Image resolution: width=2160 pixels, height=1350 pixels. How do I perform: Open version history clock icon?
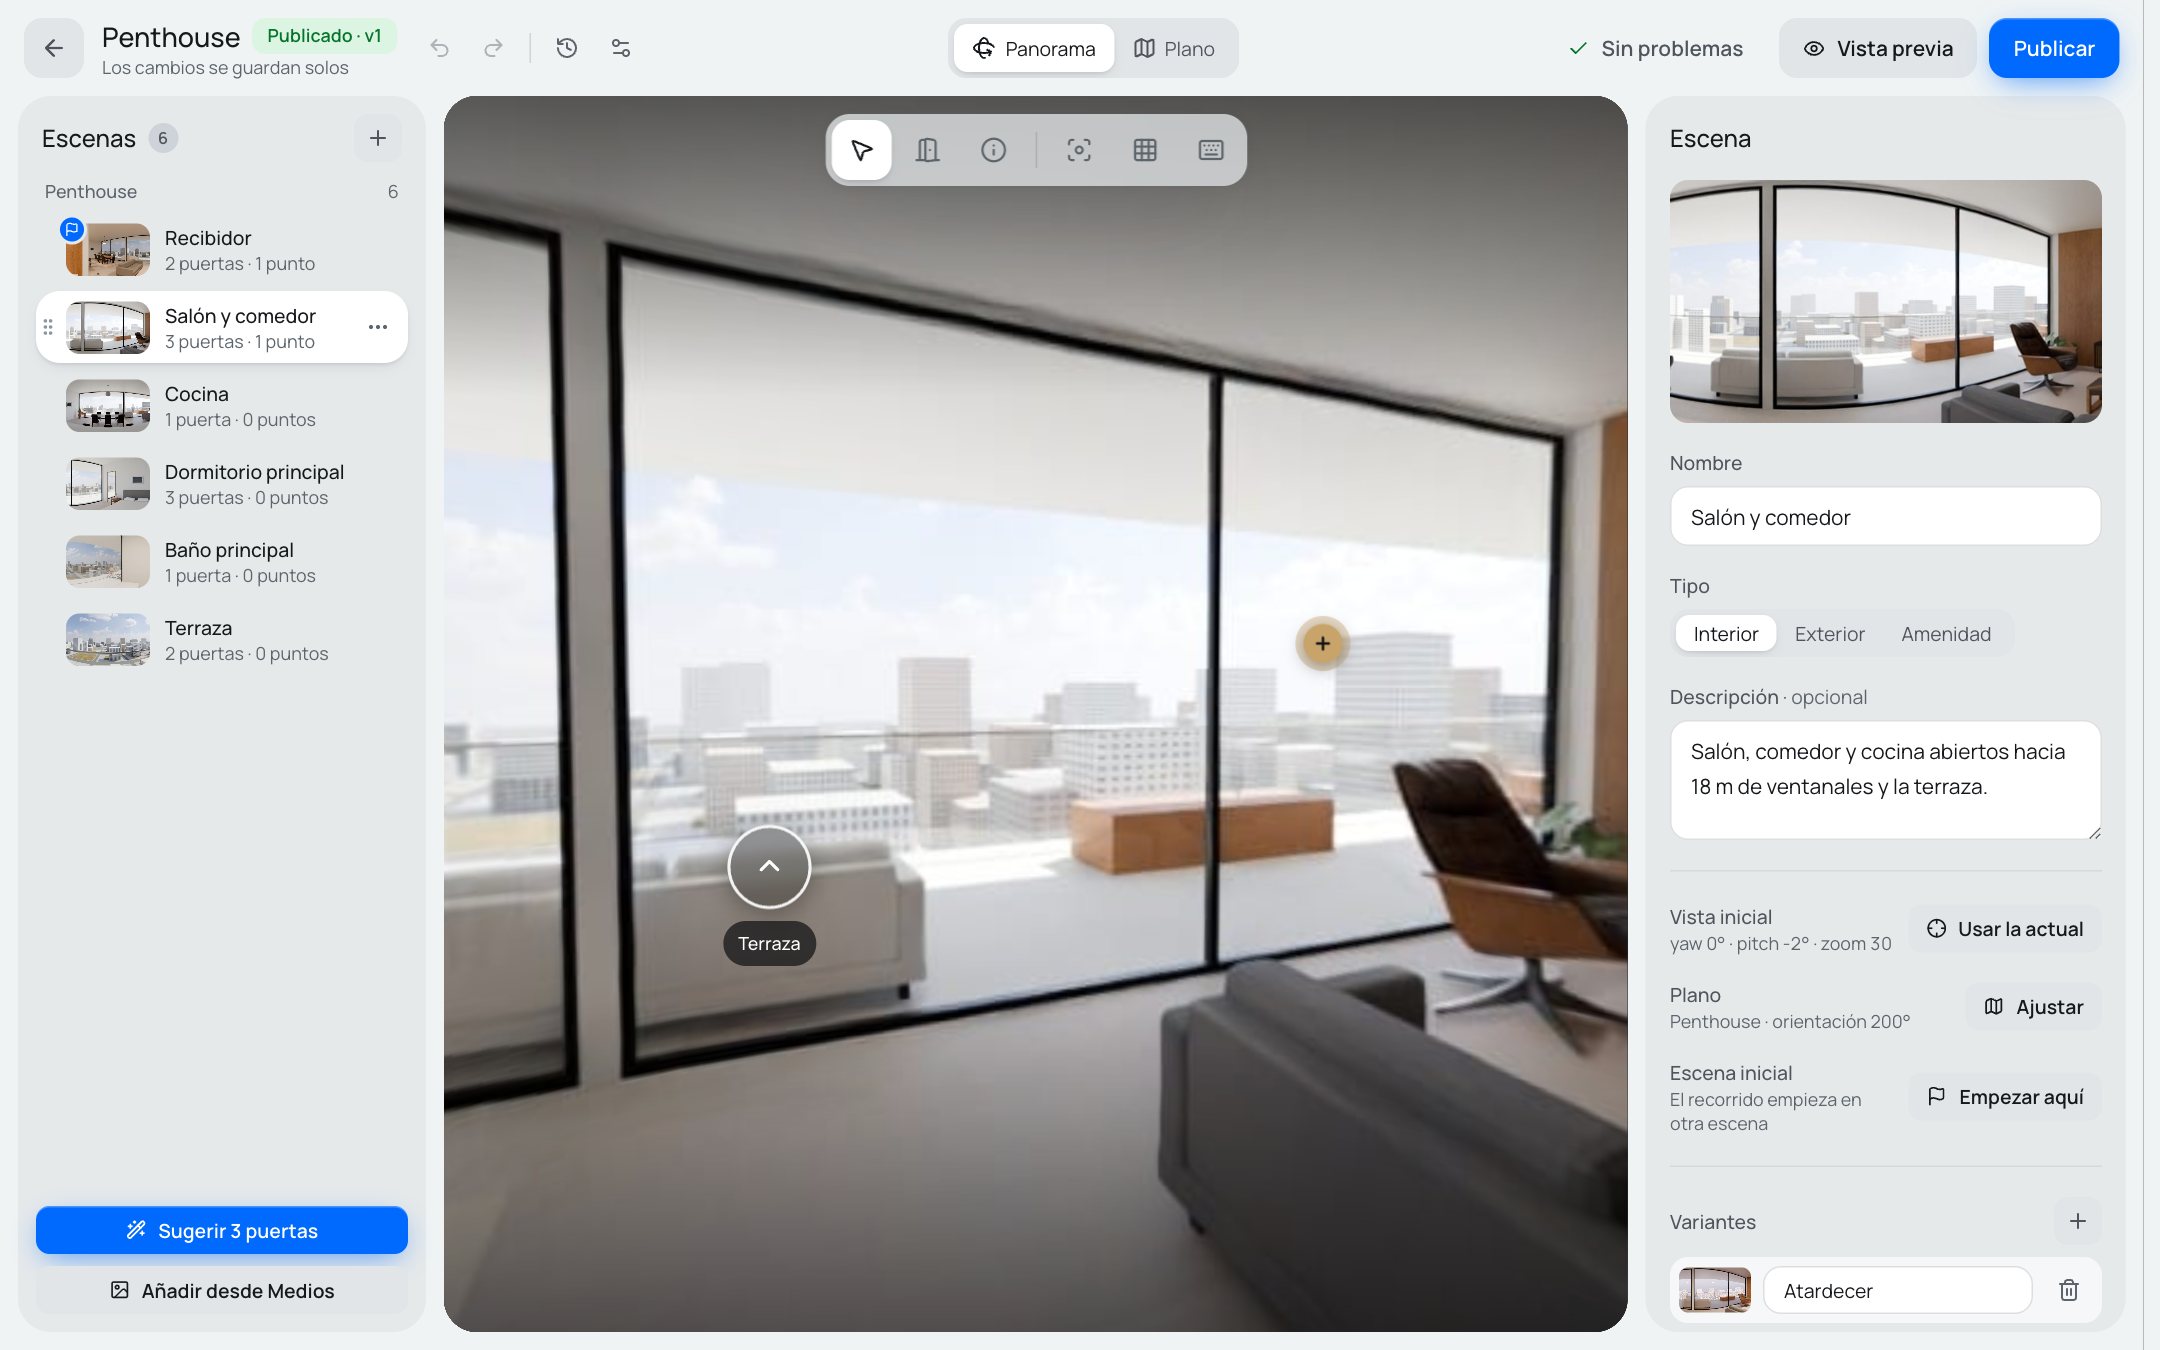pos(567,48)
